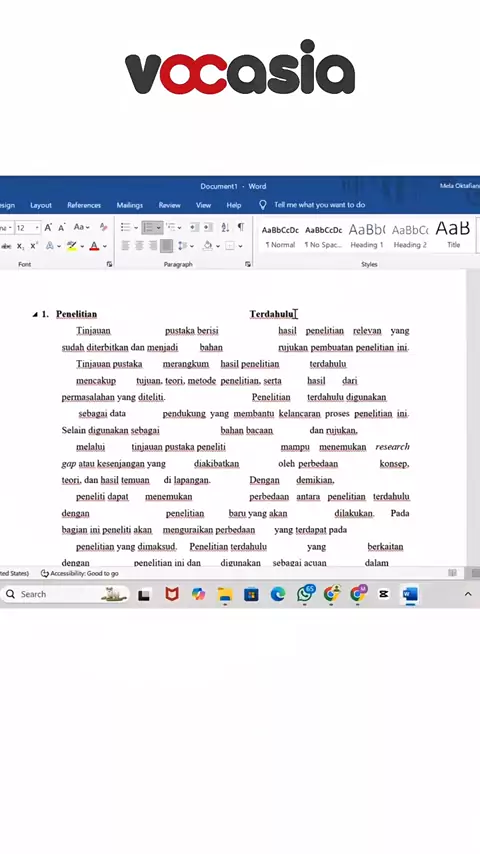Screen dimensions: 480x854
Task: Toggle superscript formatting
Action: click(34, 246)
